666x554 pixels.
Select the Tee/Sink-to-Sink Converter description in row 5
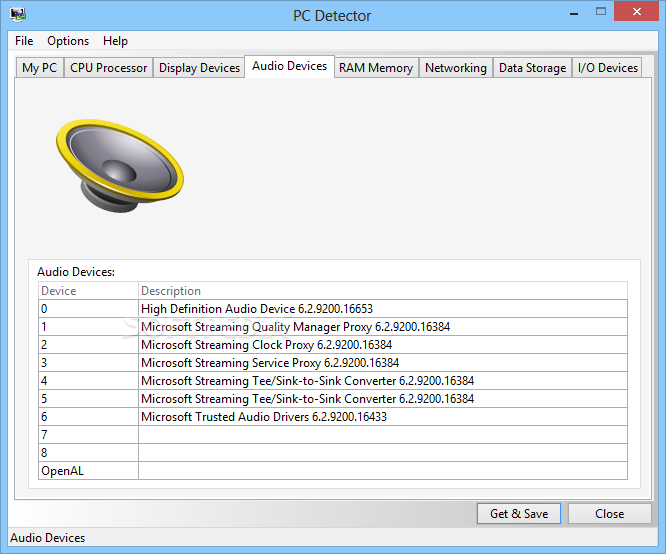(383, 399)
